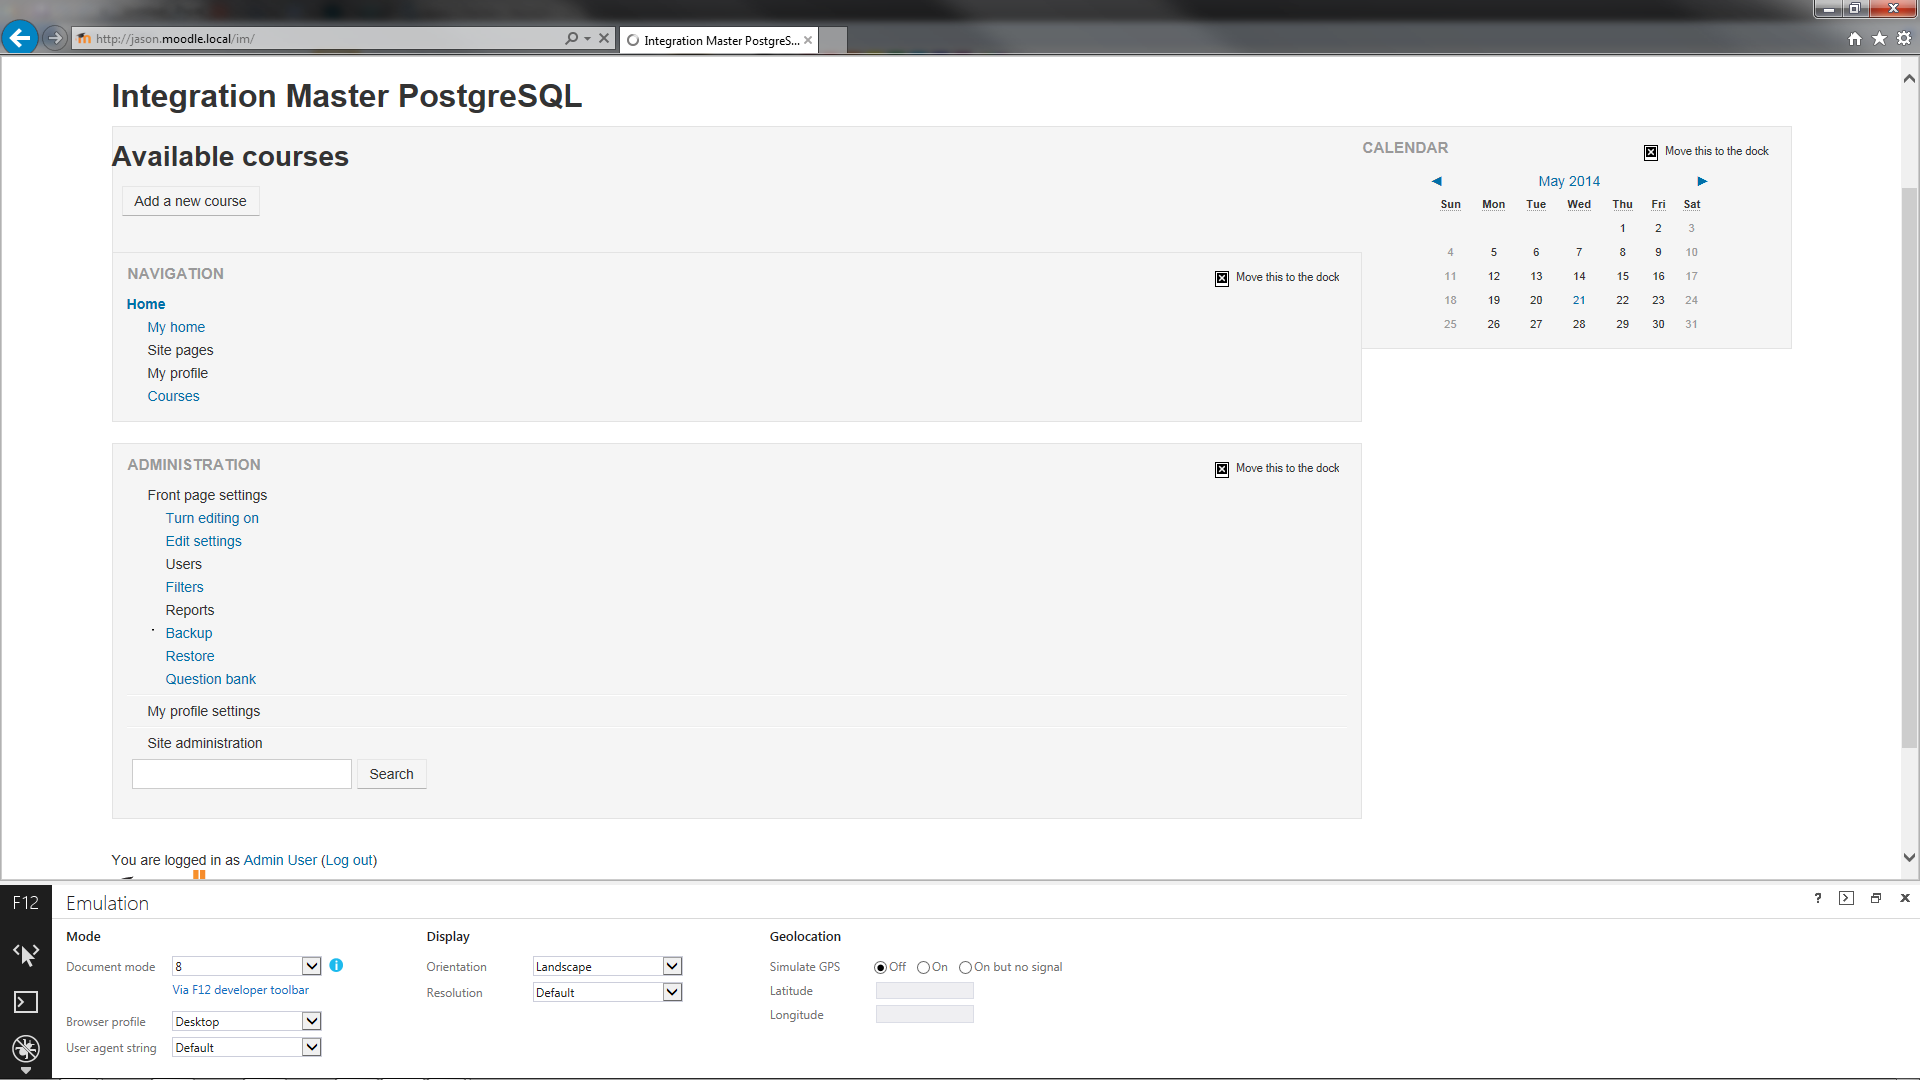
Task: Open Favorites with the star icon
Action: pyautogui.click(x=1879, y=38)
